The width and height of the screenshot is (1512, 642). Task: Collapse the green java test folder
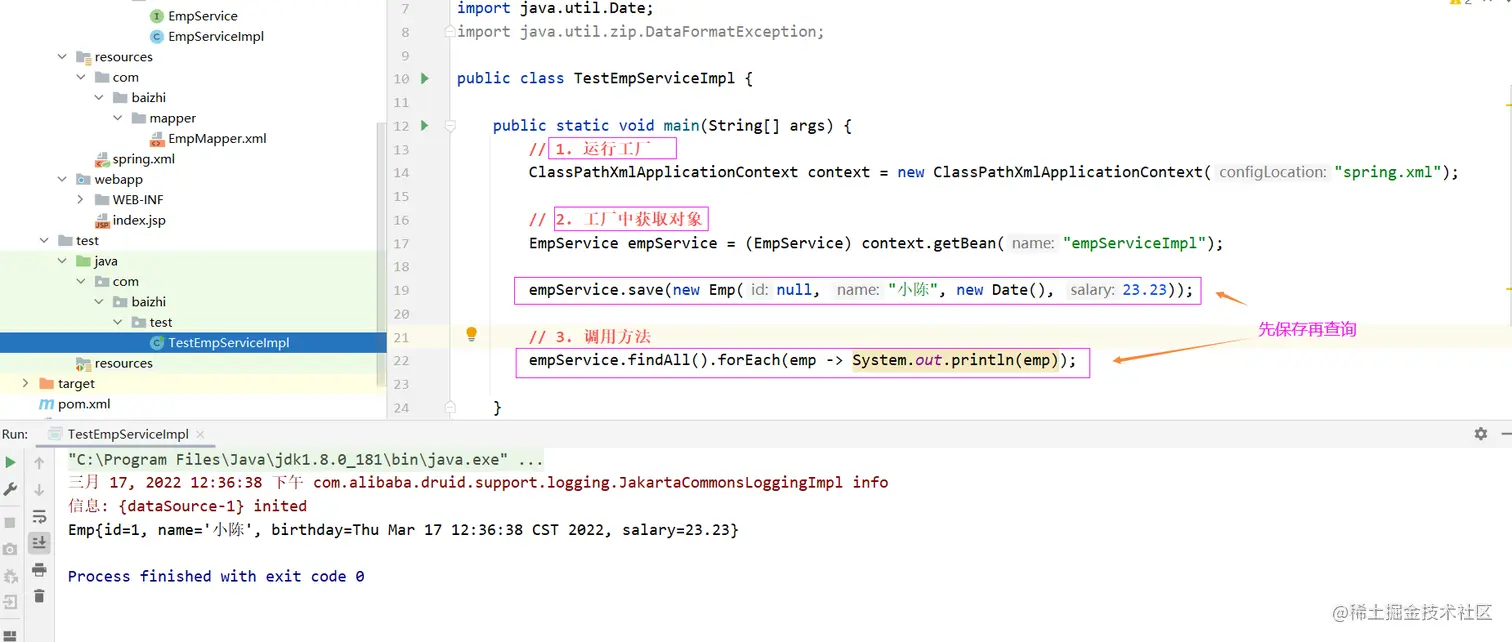62,261
